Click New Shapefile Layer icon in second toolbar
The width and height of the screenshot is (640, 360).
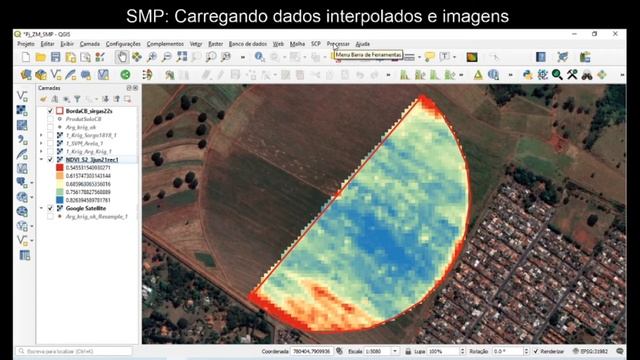click(x=56, y=75)
